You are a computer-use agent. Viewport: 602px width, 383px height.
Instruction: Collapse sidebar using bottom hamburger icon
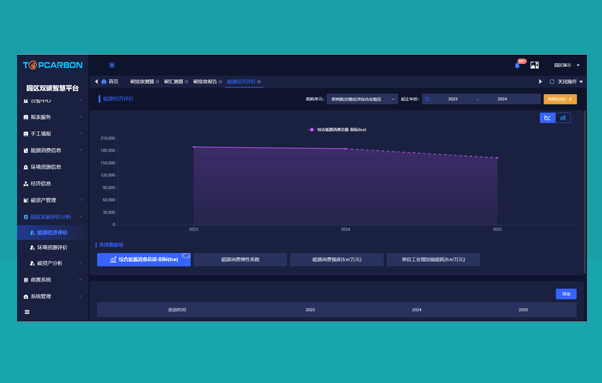click(27, 312)
